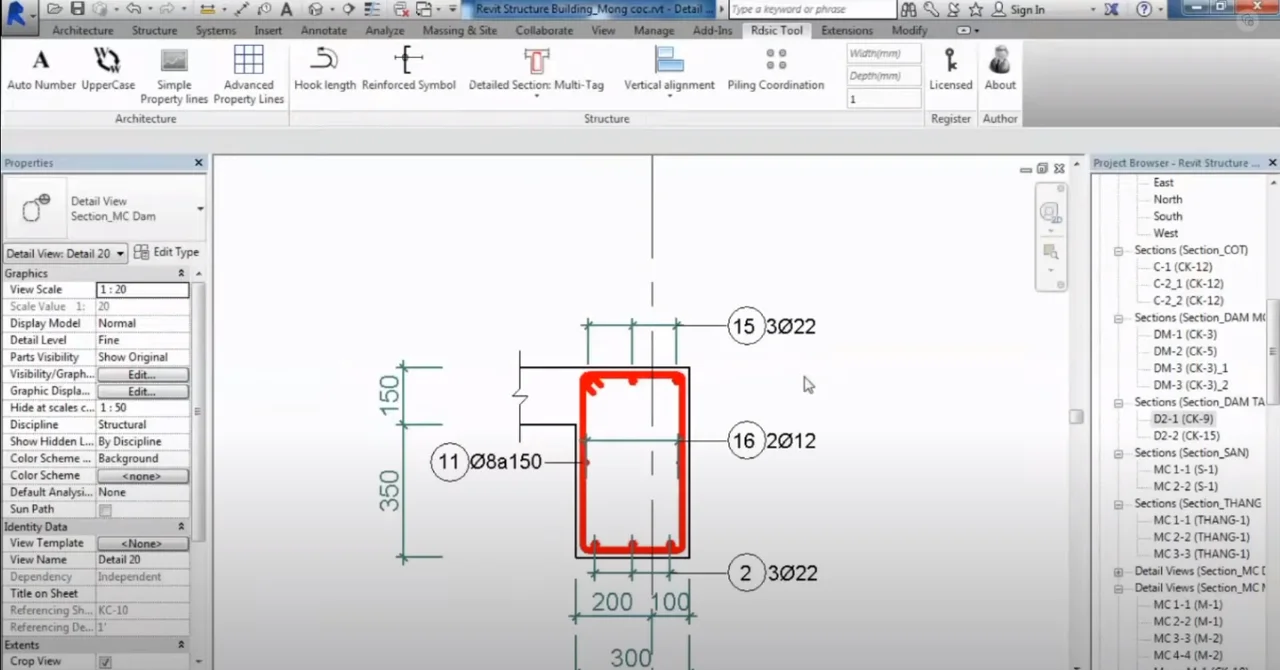Click the zoom region icon on the view navigation bar
1280x670 pixels.
click(1049, 251)
